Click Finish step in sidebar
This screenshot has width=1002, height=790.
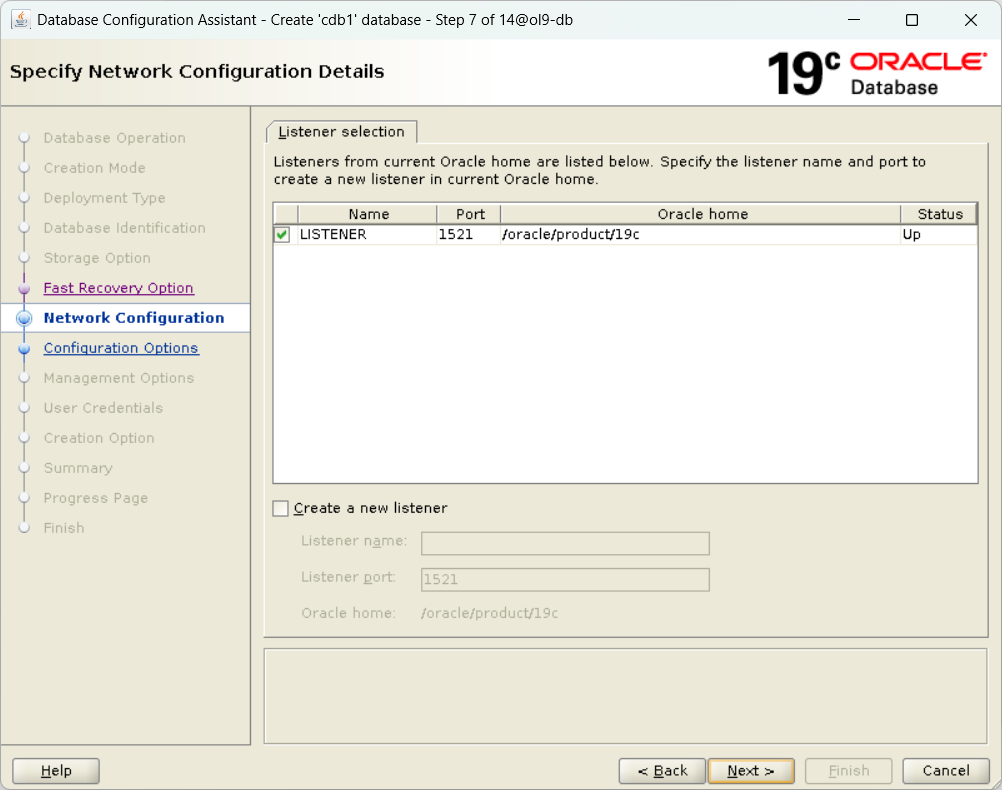point(64,529)
